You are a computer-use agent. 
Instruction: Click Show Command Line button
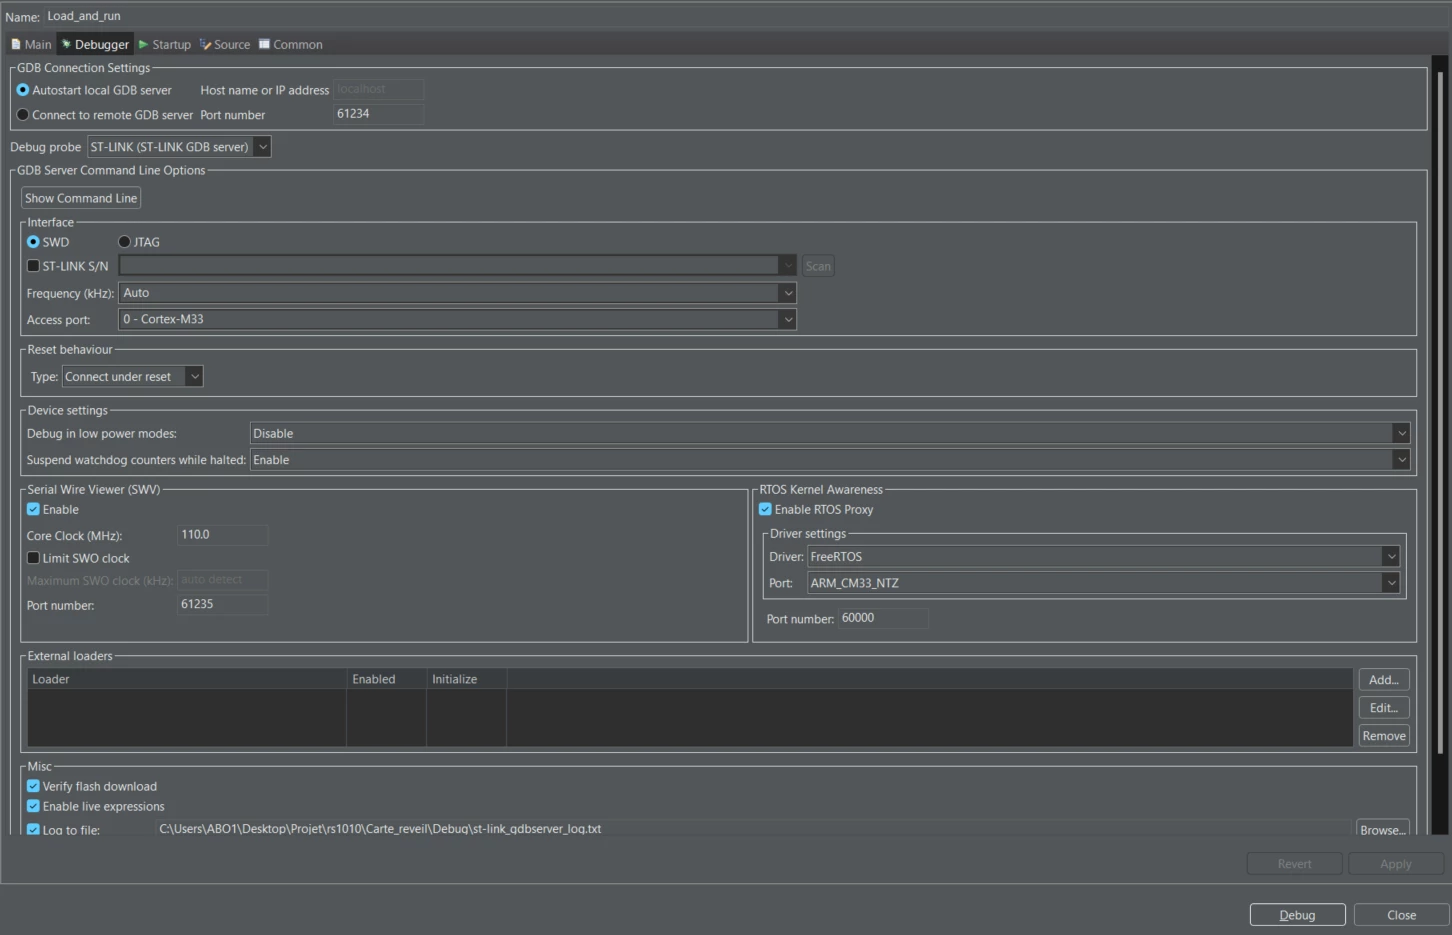(x=81, y=198)
